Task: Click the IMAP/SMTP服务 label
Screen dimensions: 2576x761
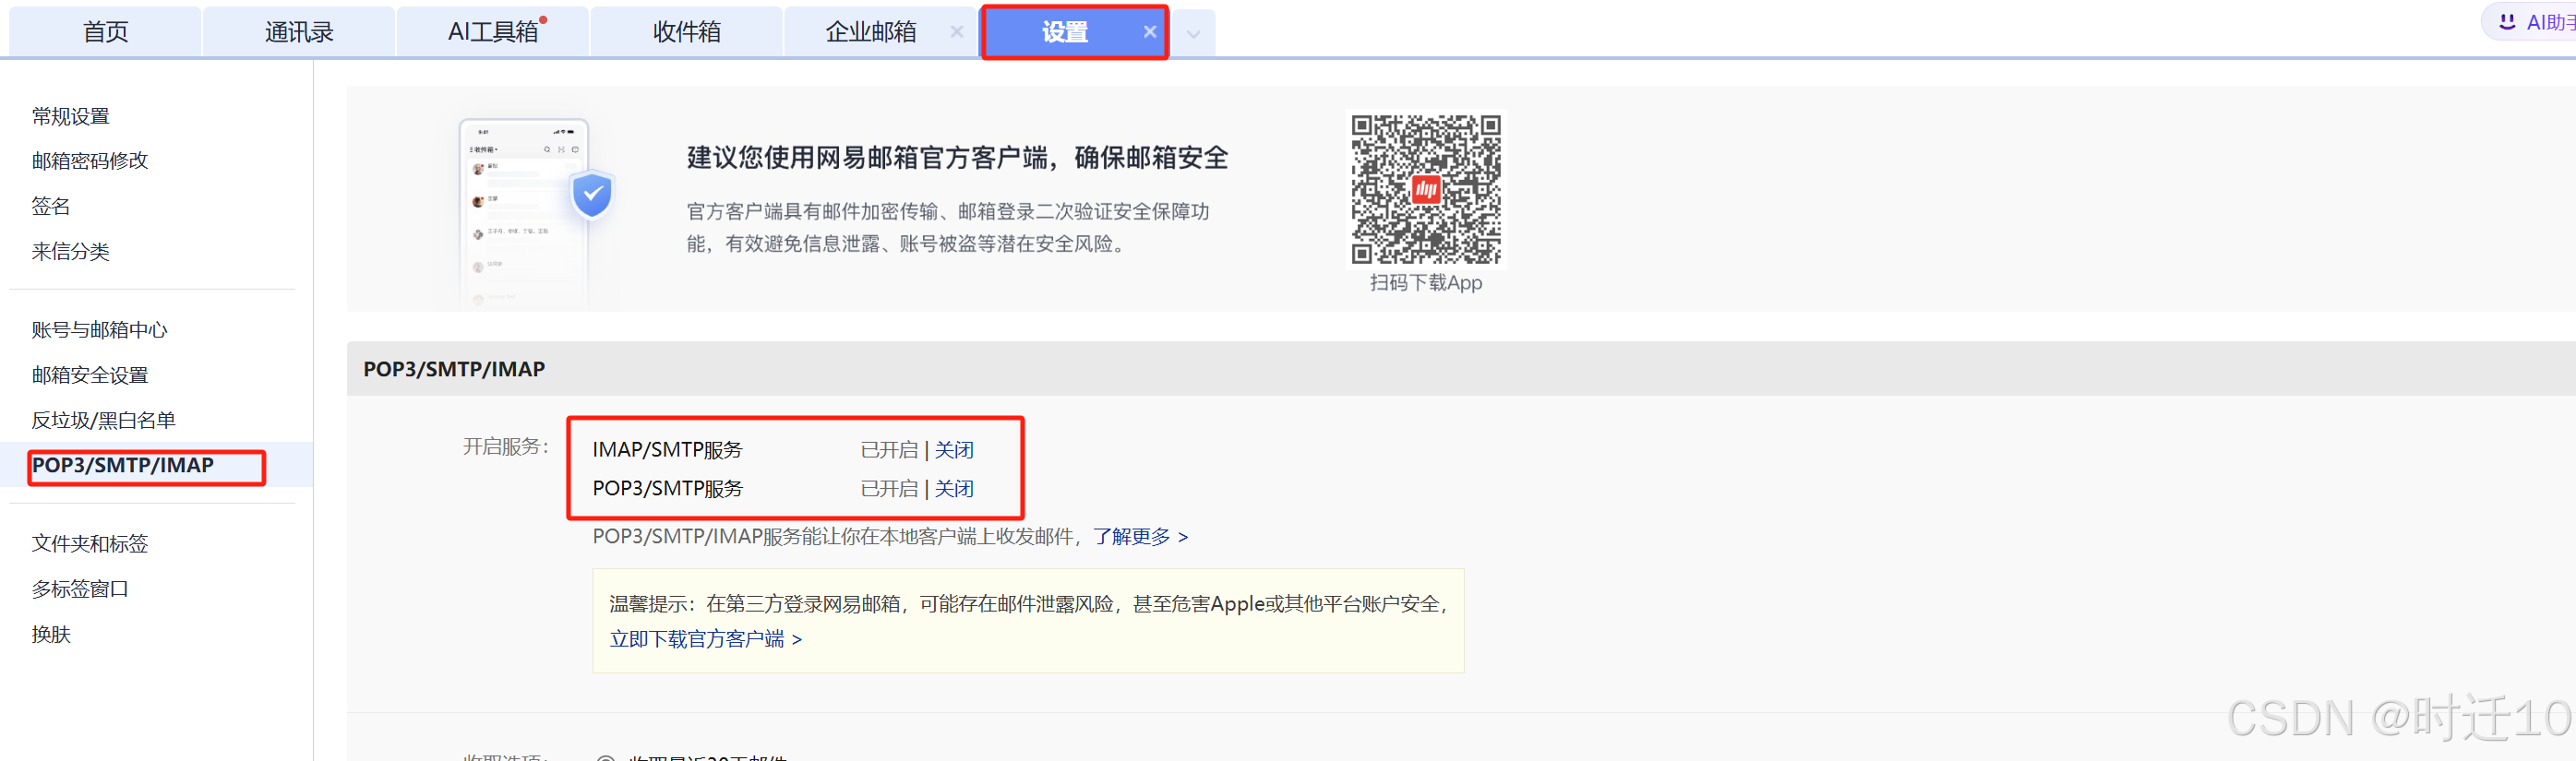Action: tap(668, 450)
